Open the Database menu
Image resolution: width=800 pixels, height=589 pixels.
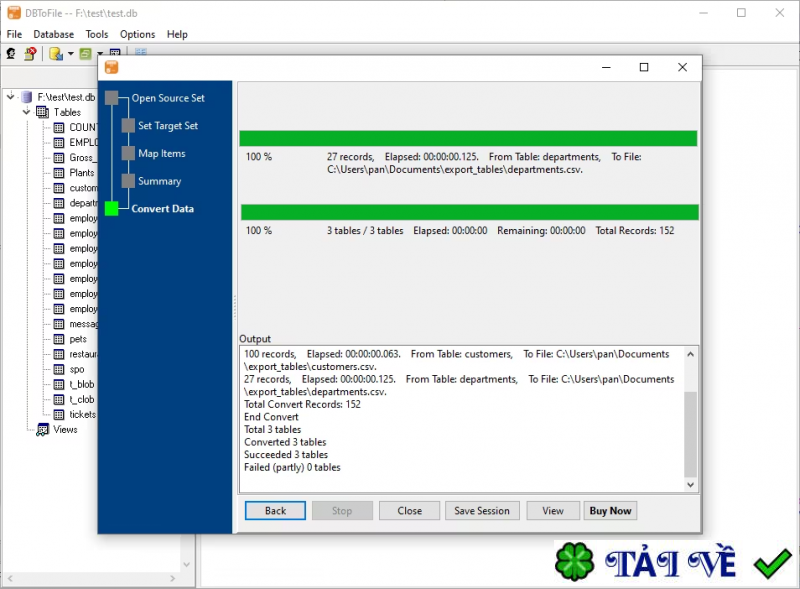coord(53,33)
